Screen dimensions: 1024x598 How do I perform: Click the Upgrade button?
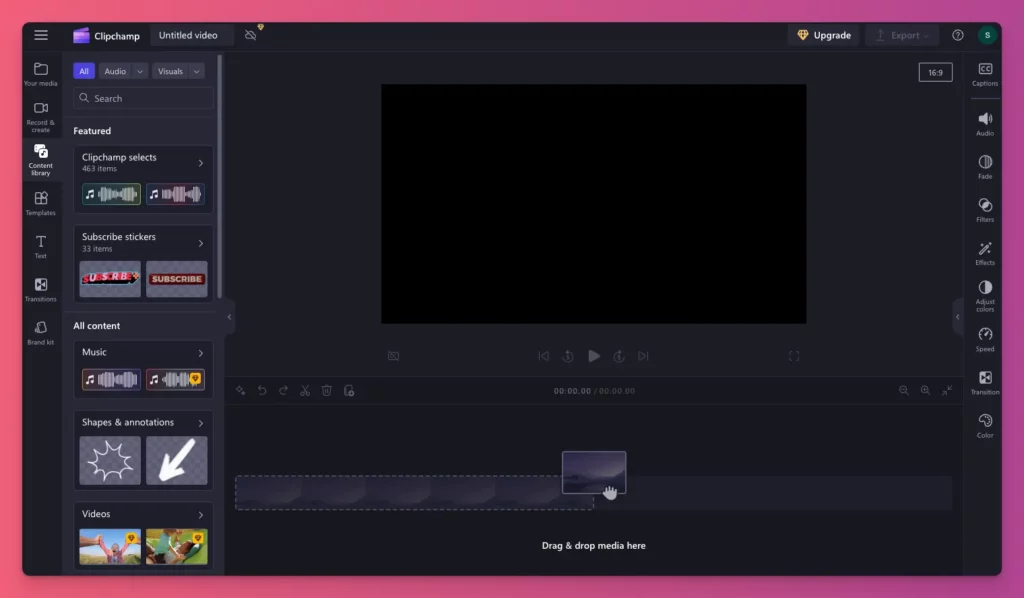(823, 34)
